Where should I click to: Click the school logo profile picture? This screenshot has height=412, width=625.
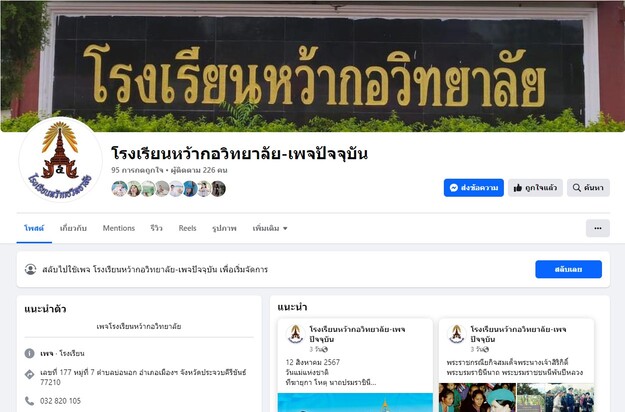coord(61,160)
